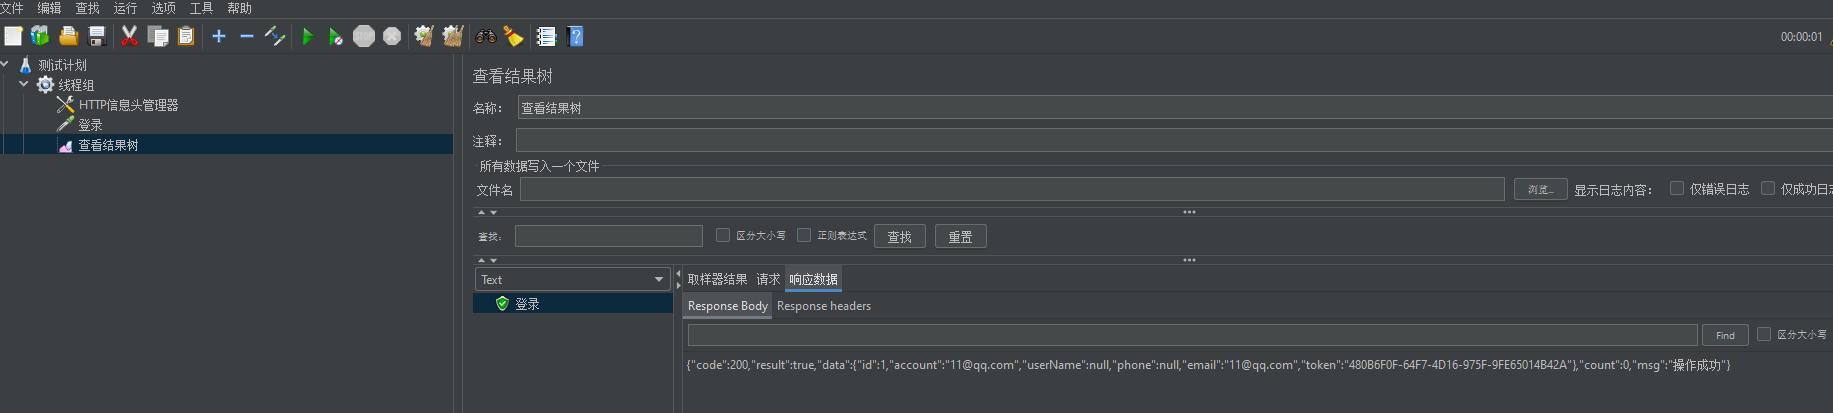
Task: Switch to the 请求 tab
Action: 768,279
